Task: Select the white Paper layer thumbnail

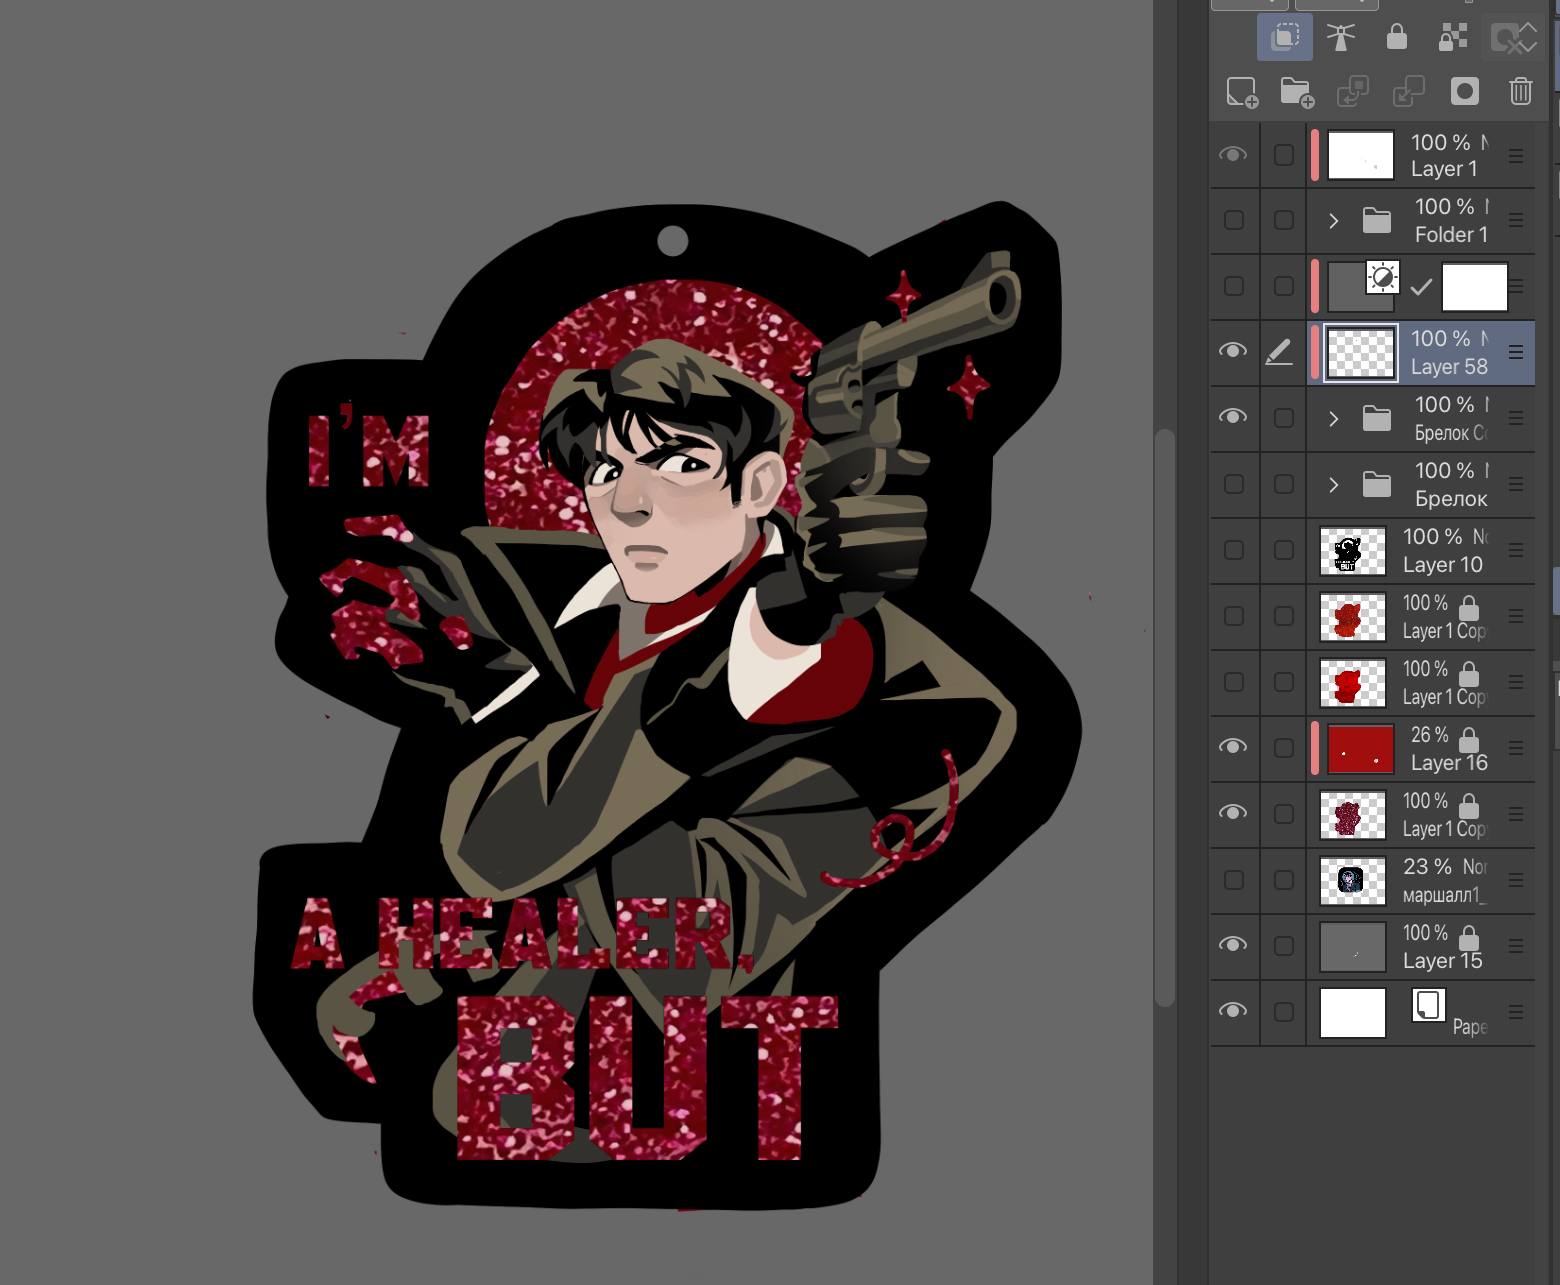Action: click(1353, 1013)
